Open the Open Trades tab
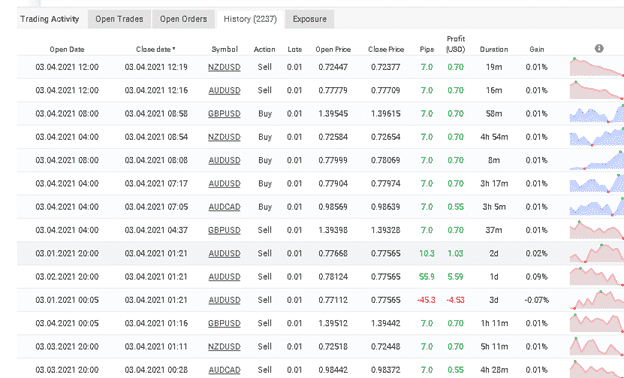Image resolution: width=624 pixels, height=378 pixels. point(119,19)
